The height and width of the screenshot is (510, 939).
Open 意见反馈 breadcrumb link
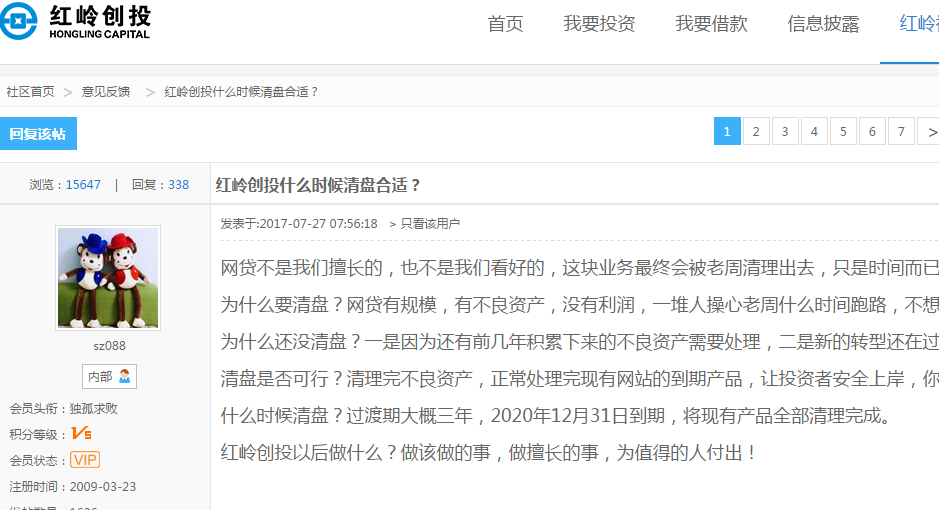pos(106,92)
